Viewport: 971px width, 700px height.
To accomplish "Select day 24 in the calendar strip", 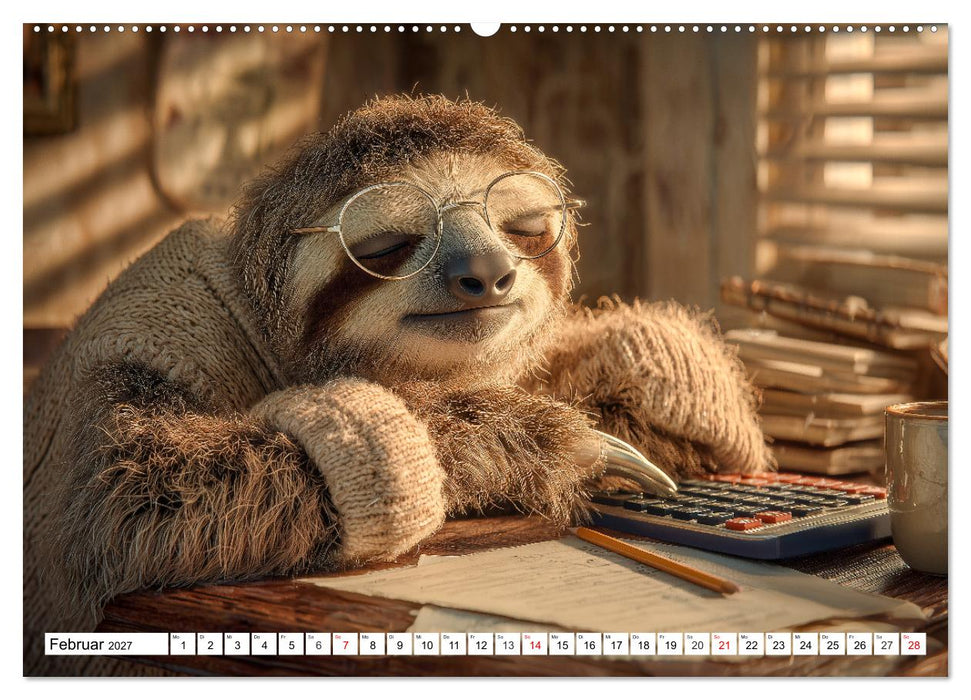I will (805, 644).
